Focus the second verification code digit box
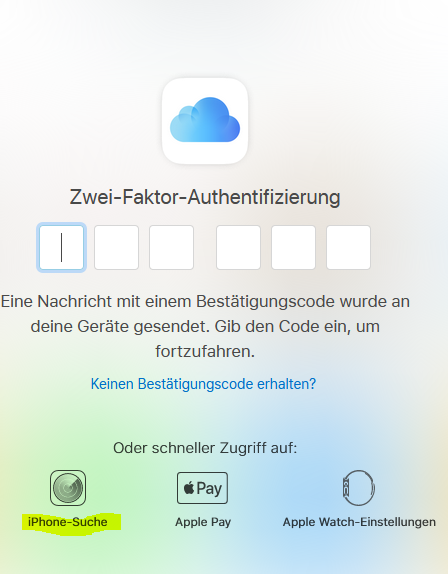448x574 pixels. (116, 247)
